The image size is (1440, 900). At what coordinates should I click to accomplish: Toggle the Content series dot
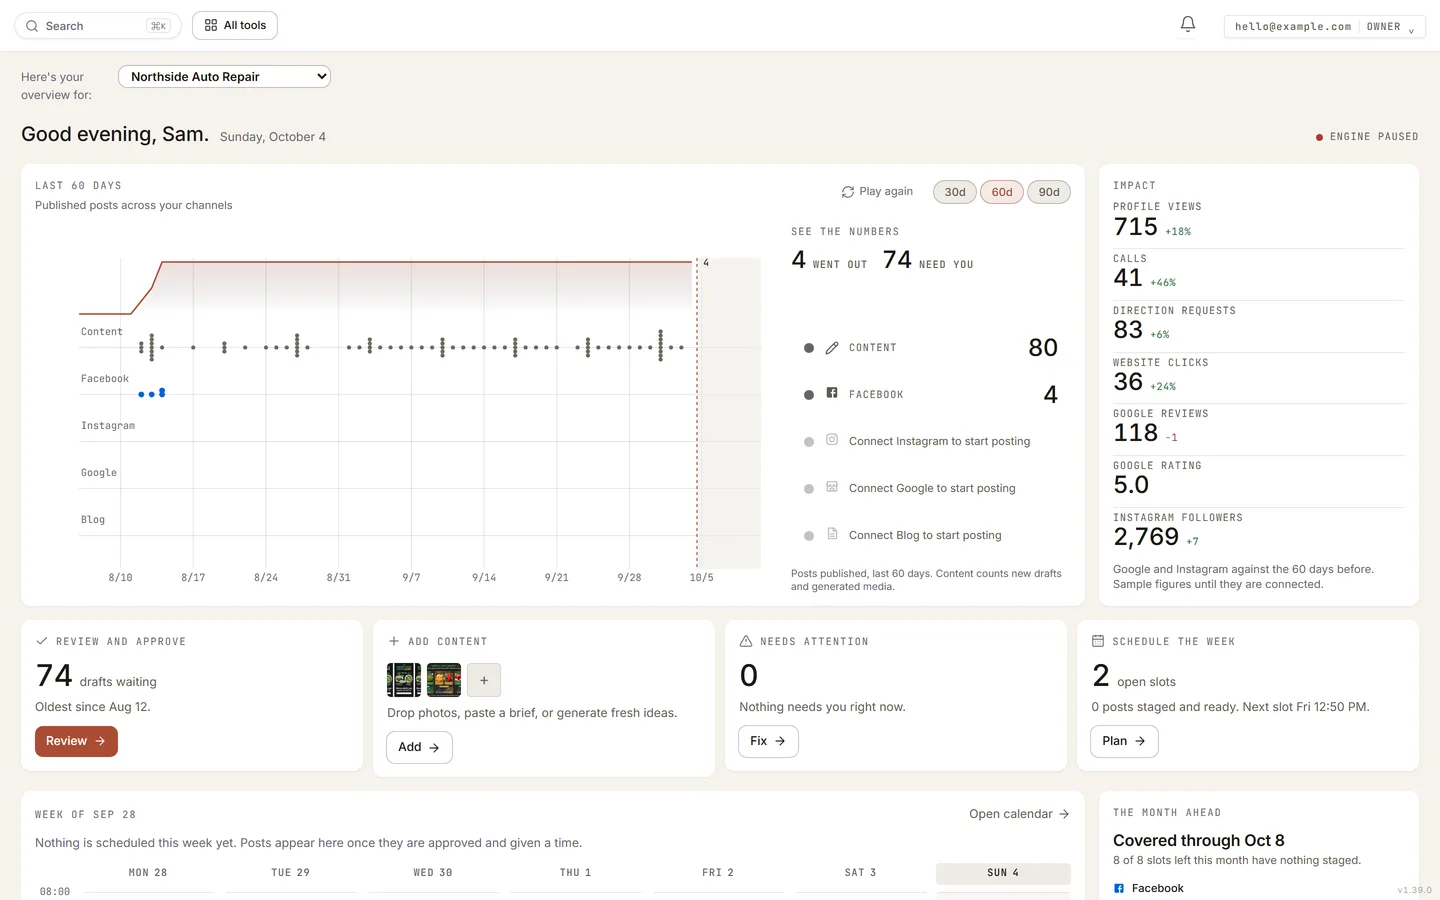click(x=809, y=348)
